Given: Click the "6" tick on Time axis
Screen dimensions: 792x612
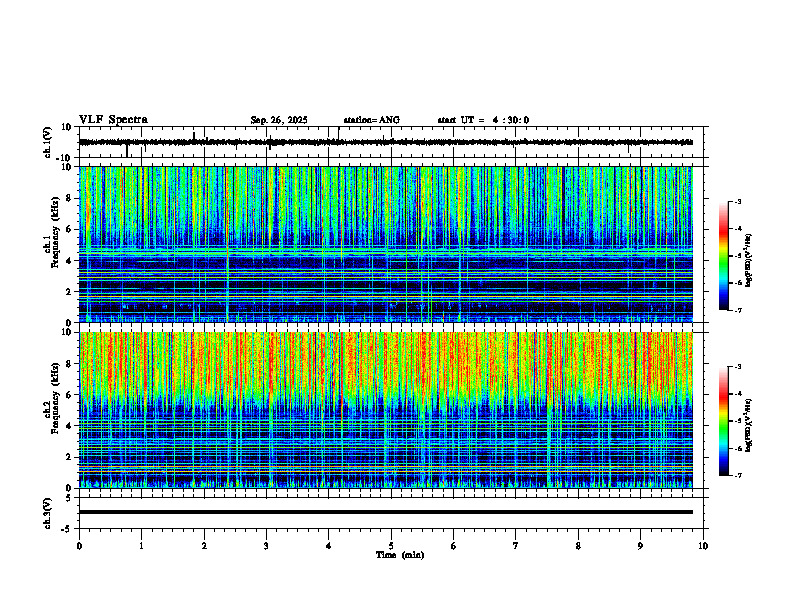Looking at the screenshot, I should 454,546.
